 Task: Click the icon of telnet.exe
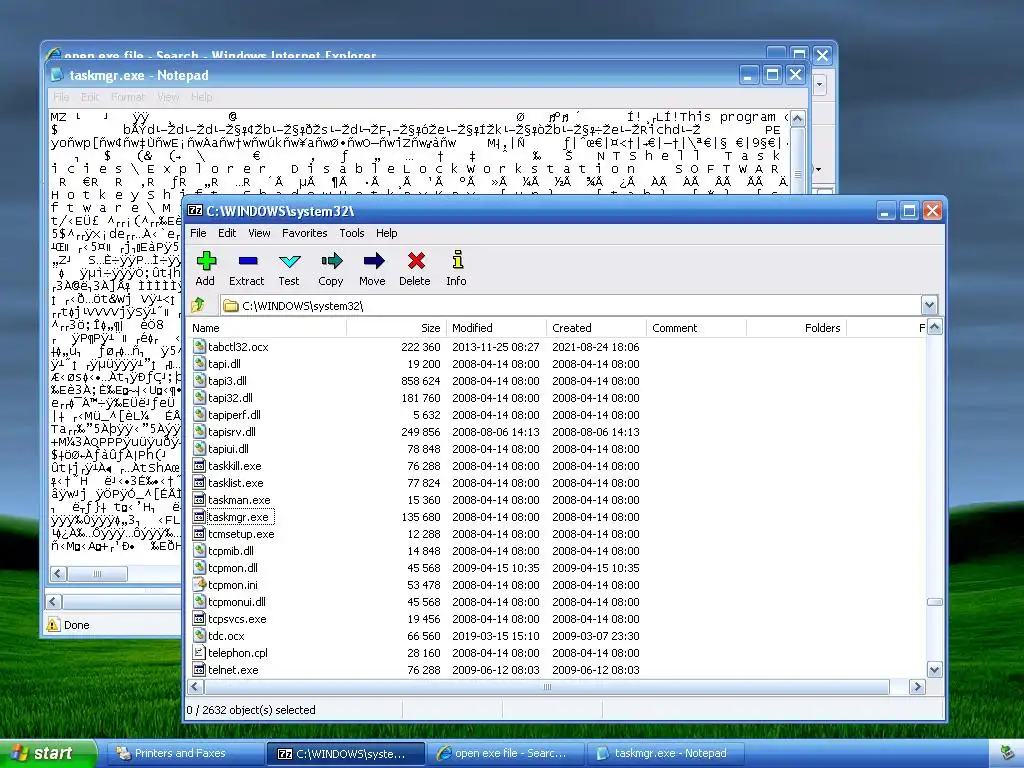tap(199, 669)
